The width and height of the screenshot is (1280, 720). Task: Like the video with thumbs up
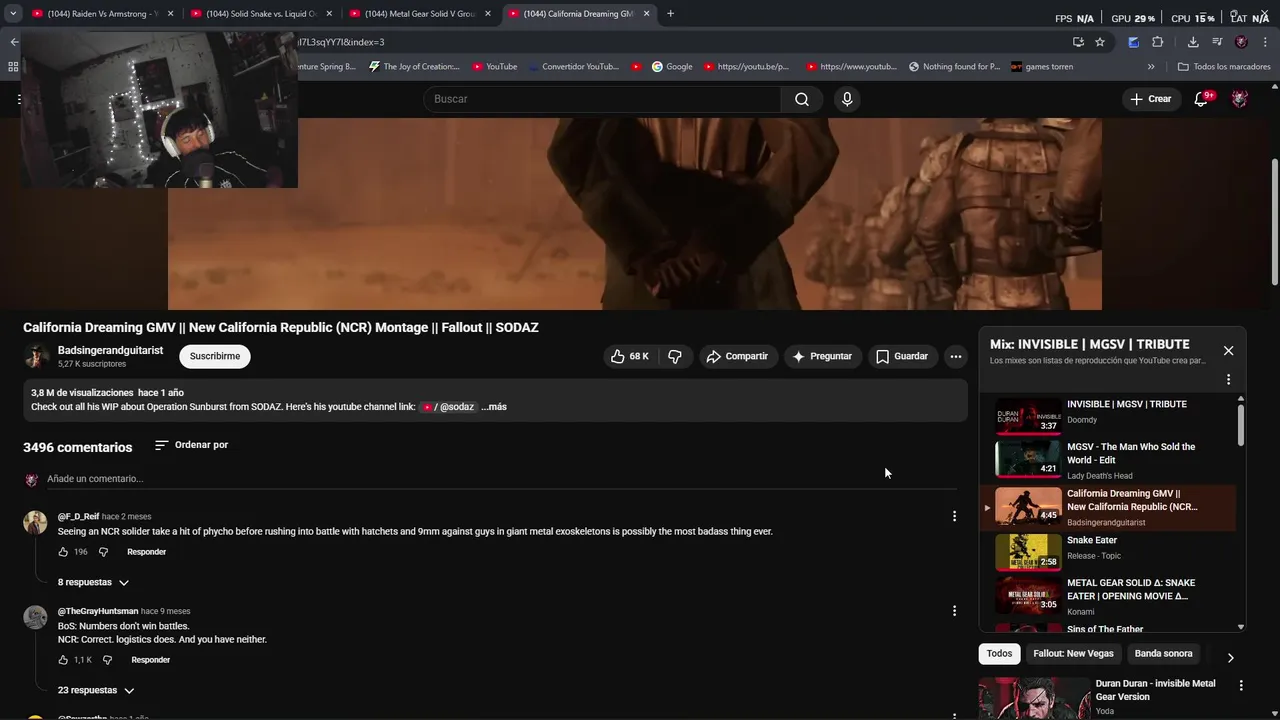tap(630, 356)
